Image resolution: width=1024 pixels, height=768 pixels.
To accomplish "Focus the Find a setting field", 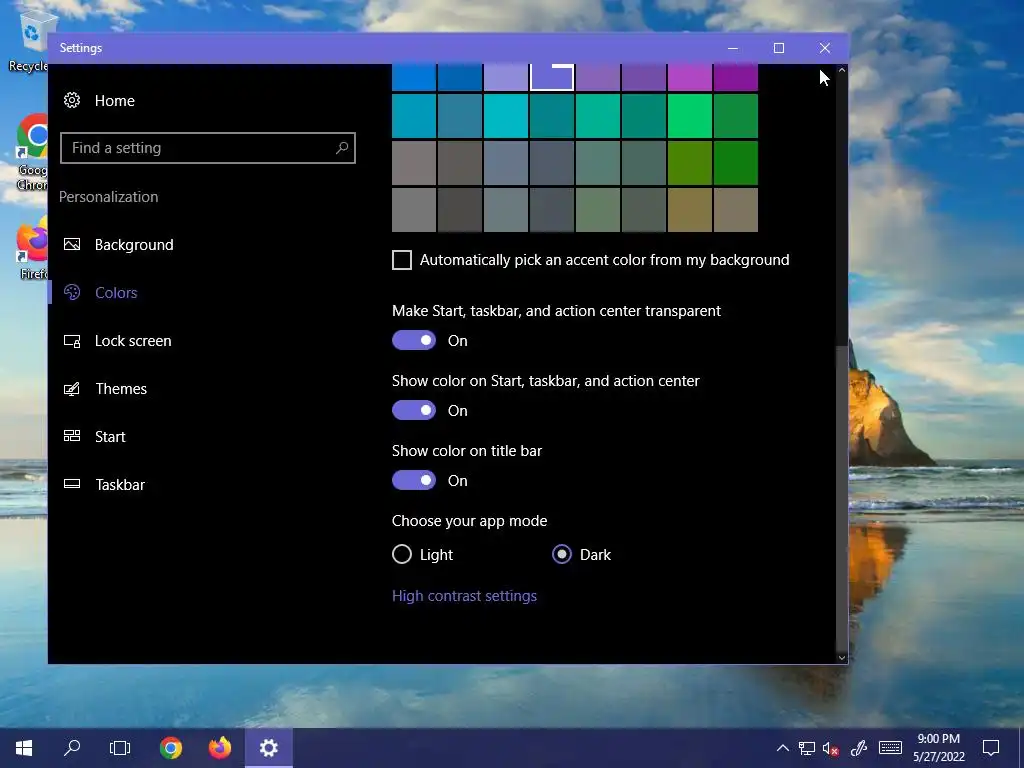I will click(208, 148).
